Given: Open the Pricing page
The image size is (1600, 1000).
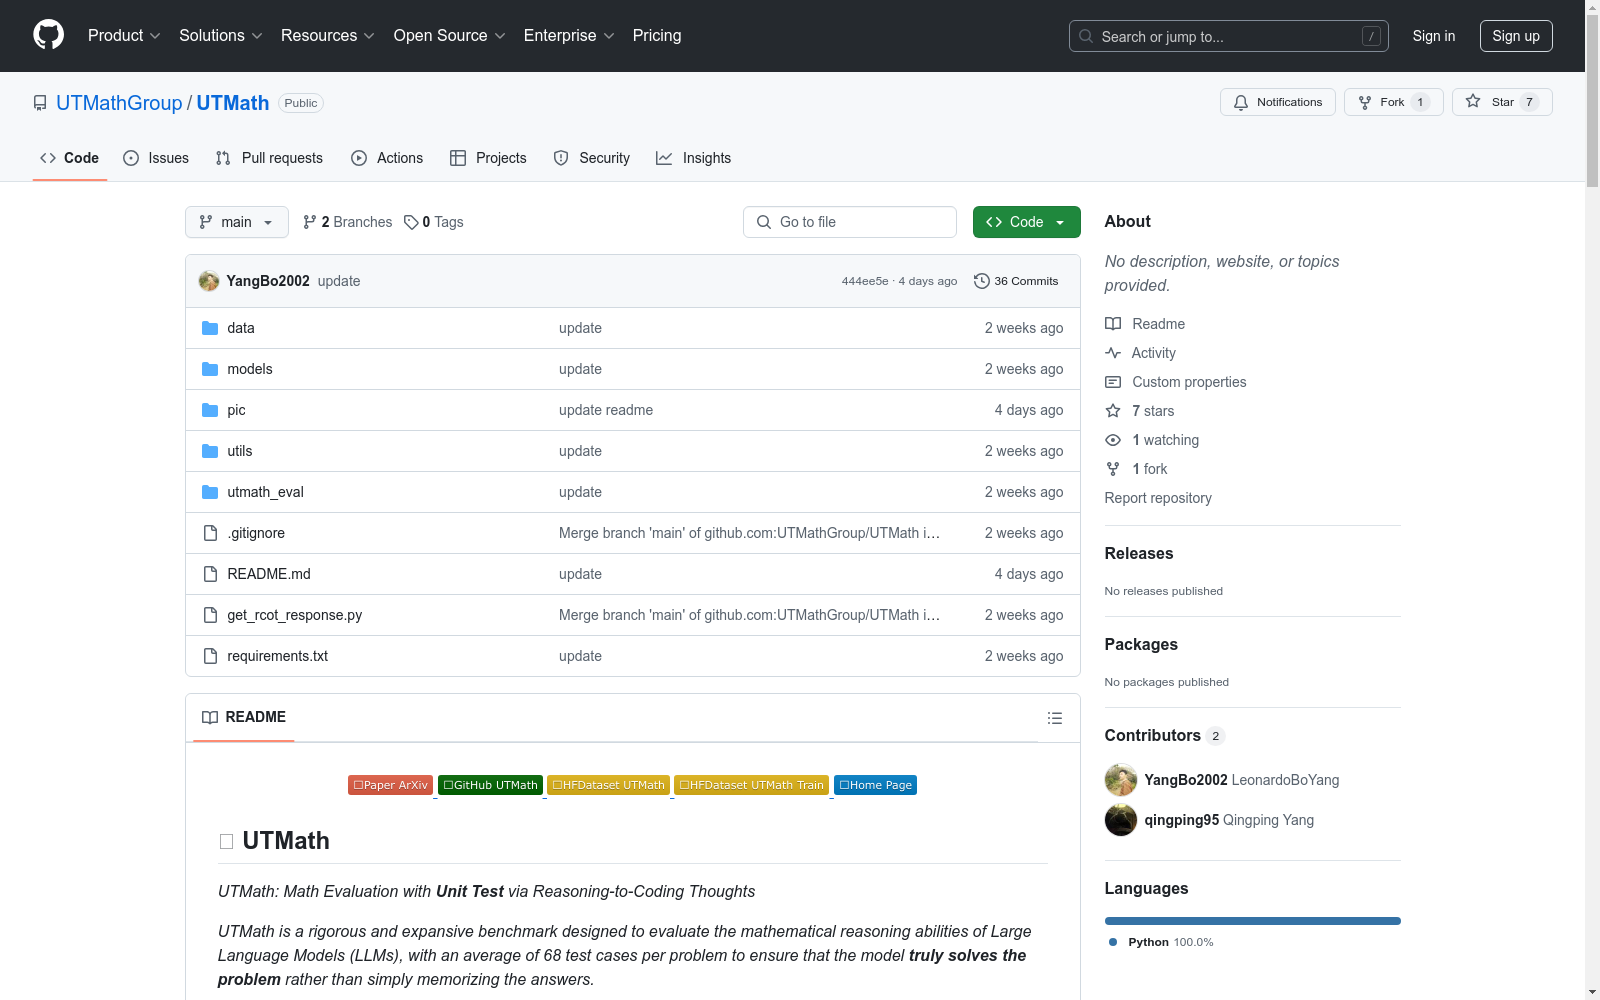Looking at the screenshot, I should click(657, 36).
